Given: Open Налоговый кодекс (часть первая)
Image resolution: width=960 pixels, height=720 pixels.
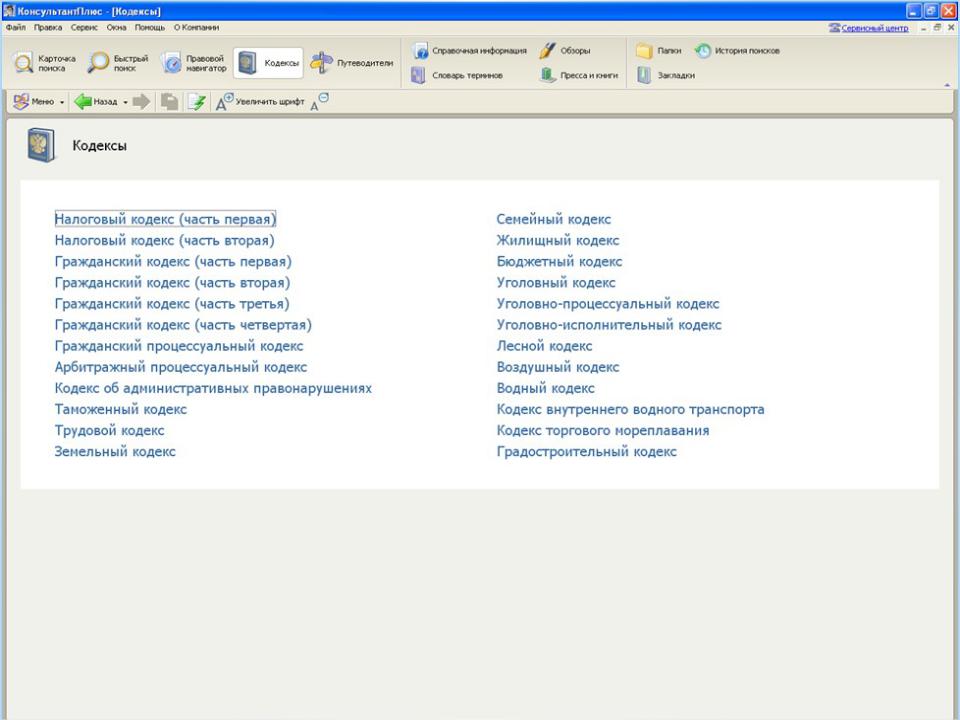Looking at the screenshot, I should click(x=165, y=219).
